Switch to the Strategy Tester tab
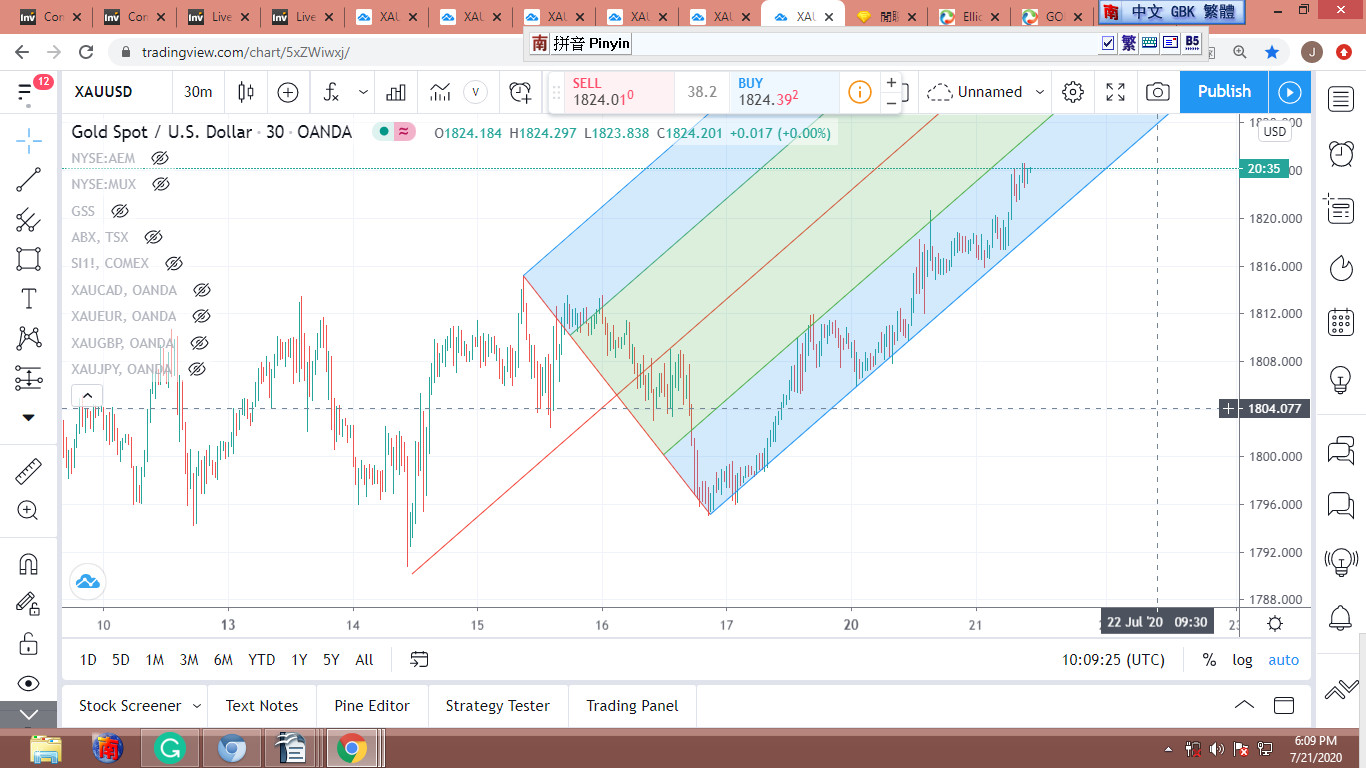The height and width of the screenshot is (768, 1366). [x=497, y=706]
